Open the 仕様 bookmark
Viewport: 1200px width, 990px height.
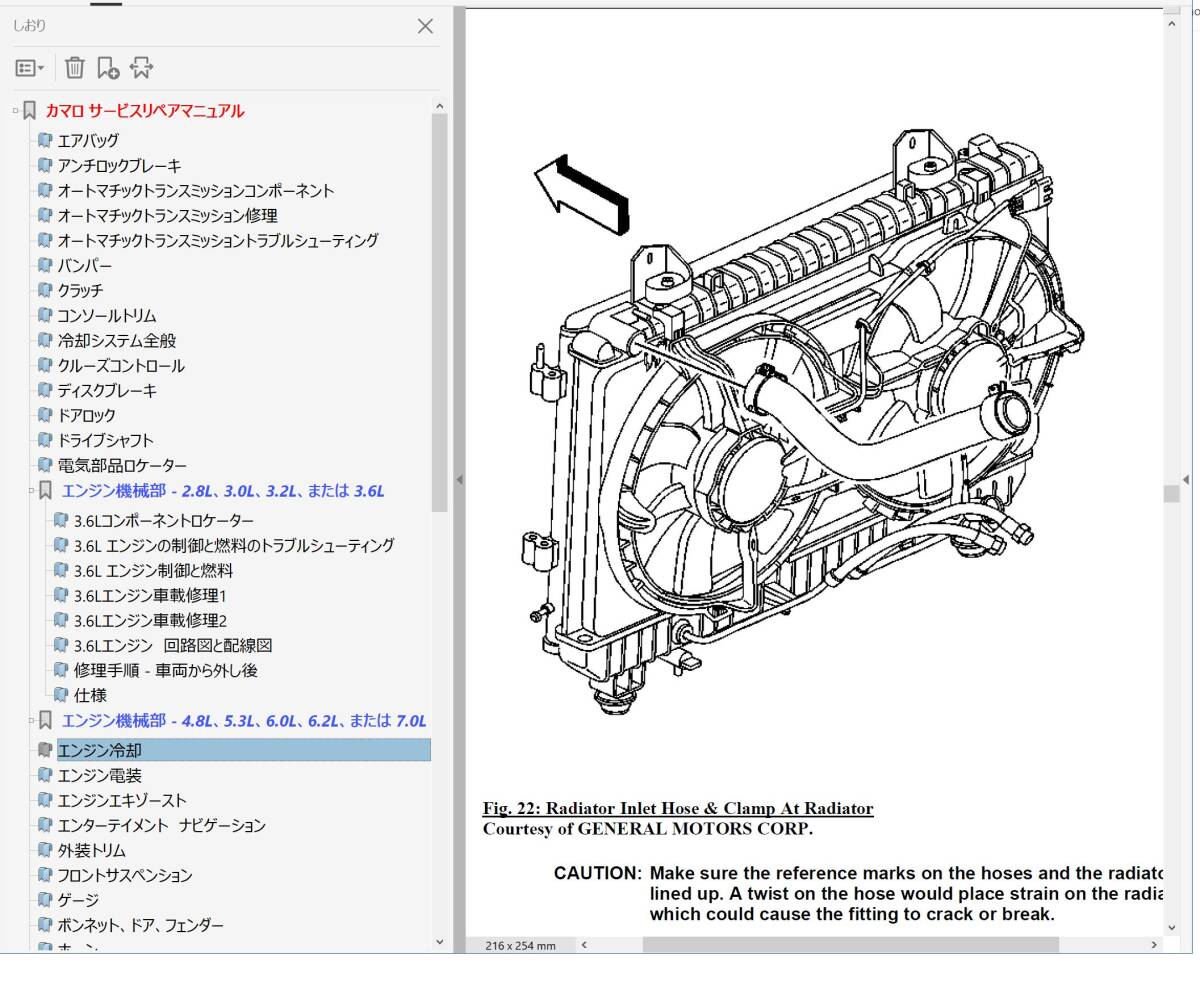tap(90, 695)
